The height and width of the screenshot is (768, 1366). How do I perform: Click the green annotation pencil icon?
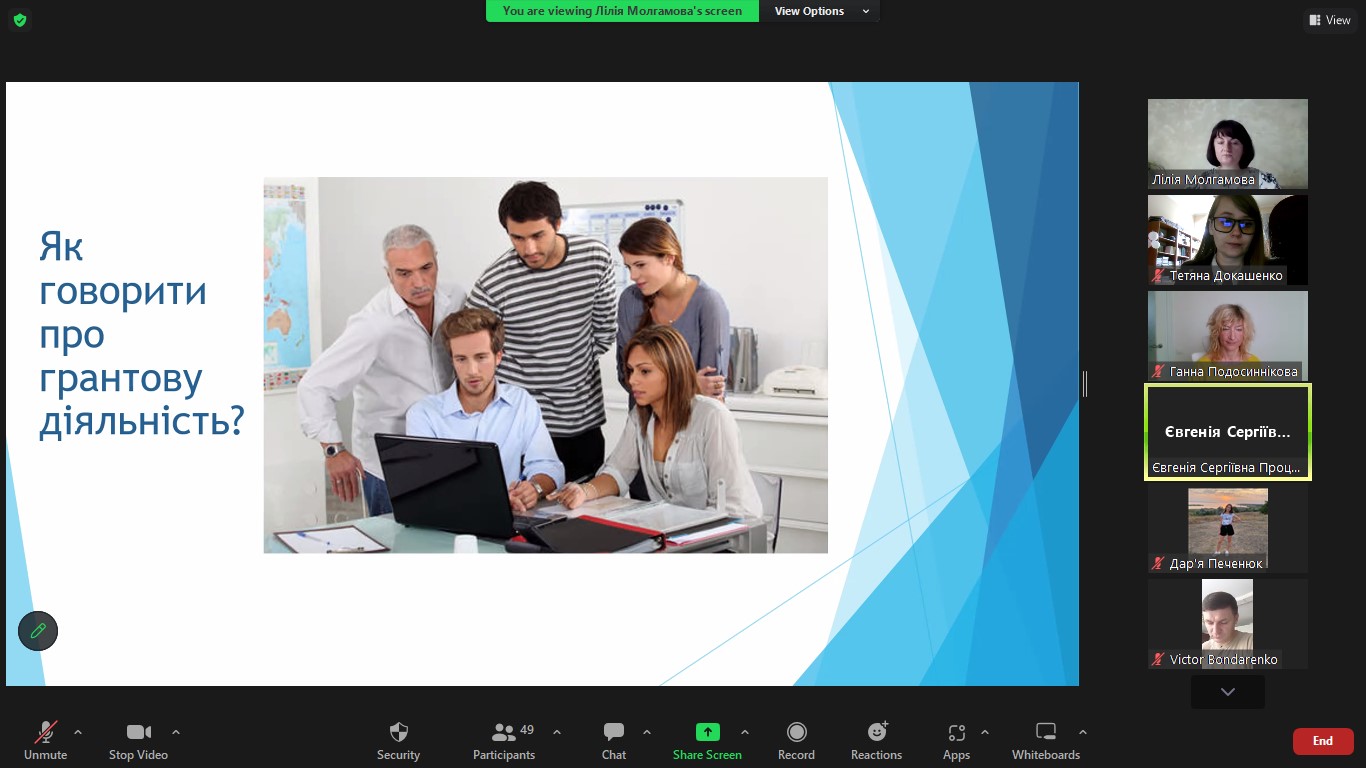coord(38,631)
